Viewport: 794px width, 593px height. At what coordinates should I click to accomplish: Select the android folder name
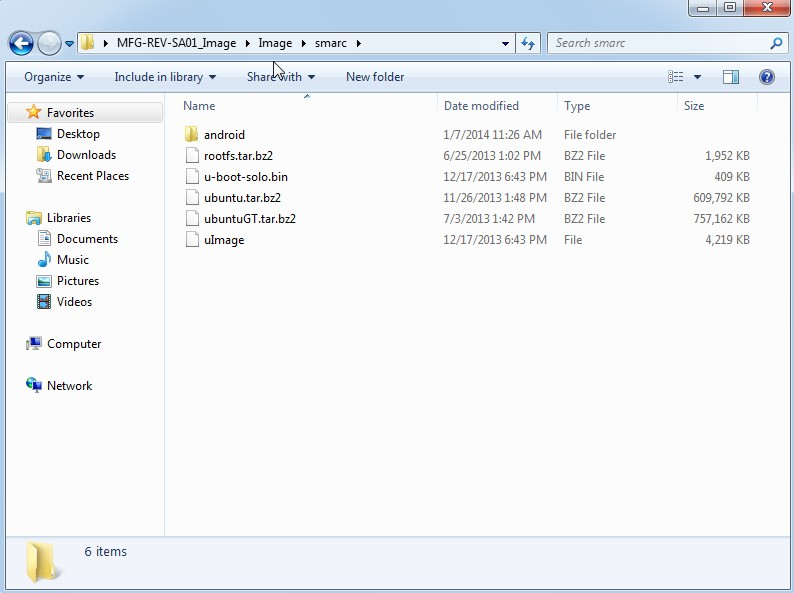tap(224, 135)
